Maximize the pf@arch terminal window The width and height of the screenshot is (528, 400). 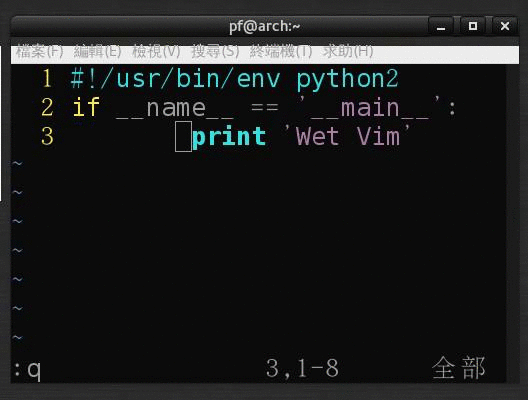(x=473, y=26)
